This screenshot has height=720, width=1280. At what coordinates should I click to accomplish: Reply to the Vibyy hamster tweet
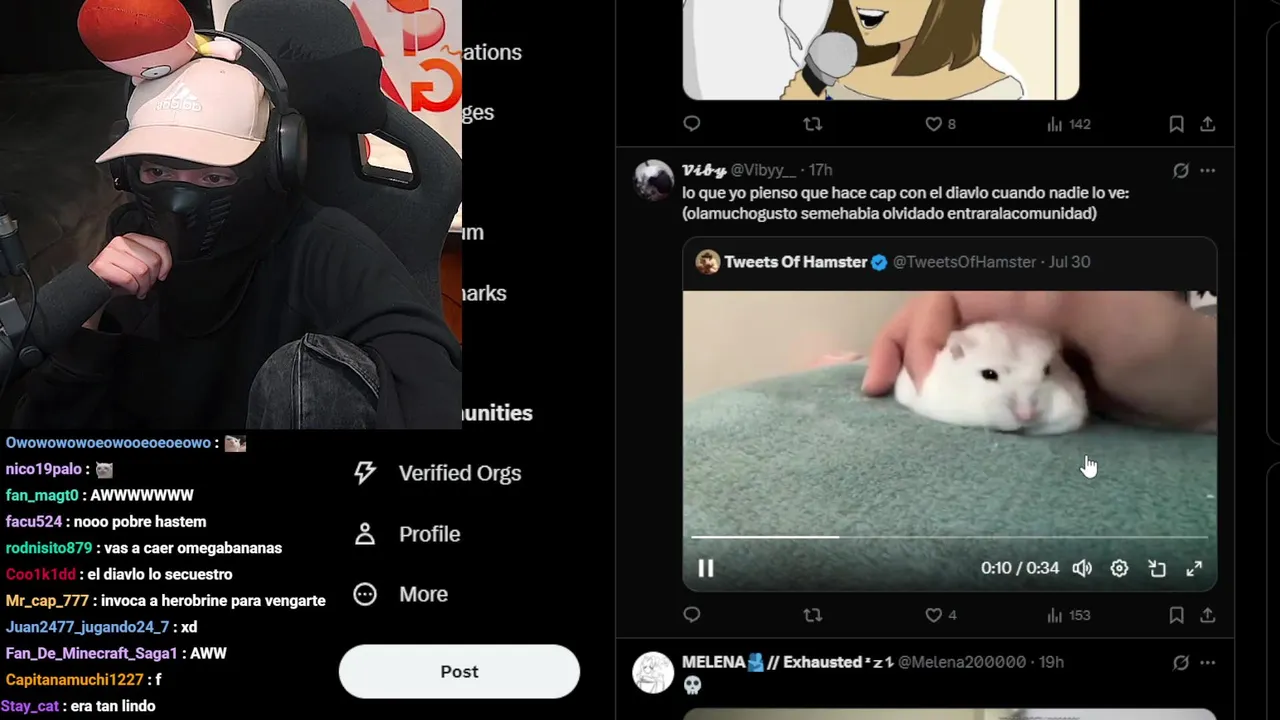click(691, 615)
